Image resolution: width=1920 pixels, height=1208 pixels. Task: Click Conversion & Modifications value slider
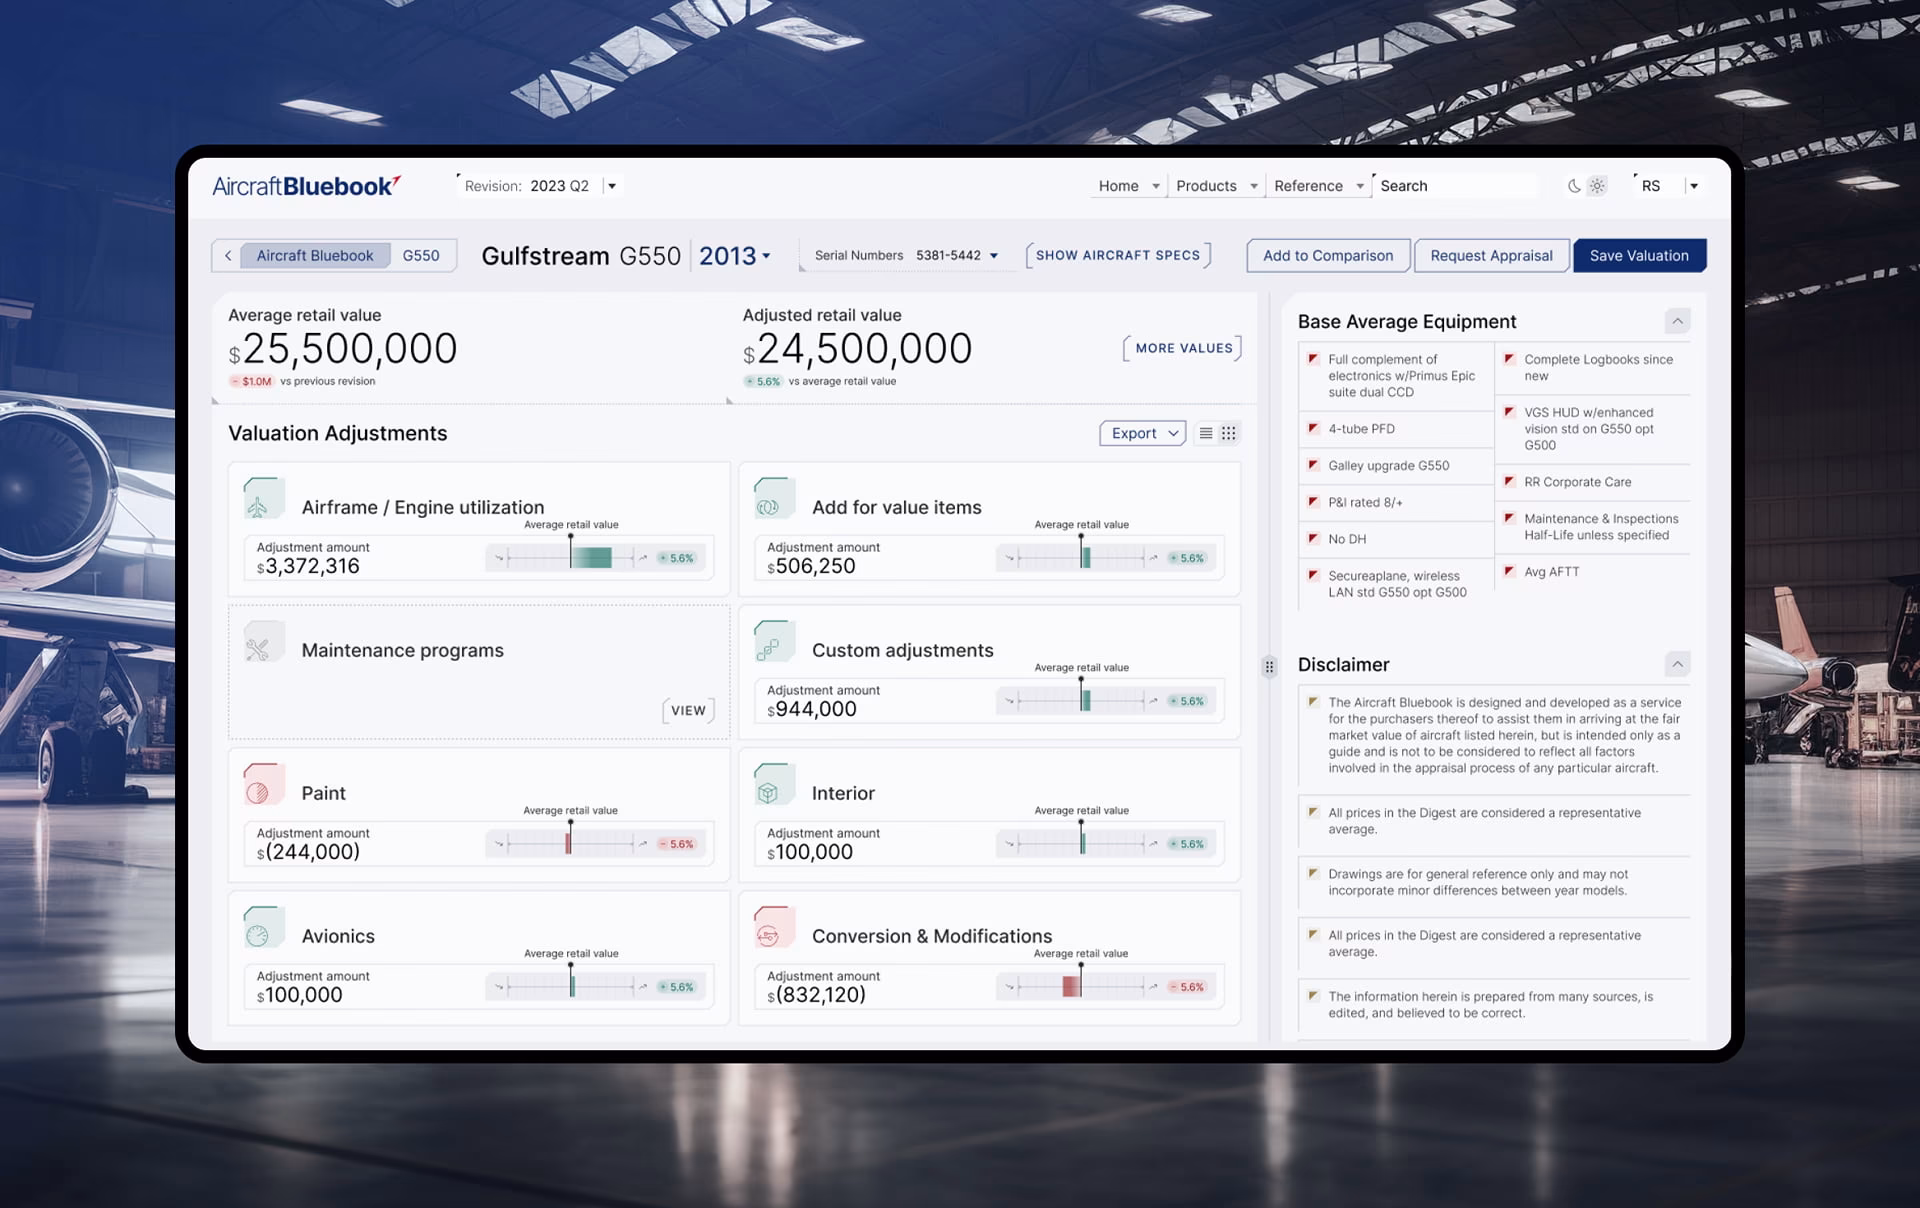click(x=1081, y=986)
